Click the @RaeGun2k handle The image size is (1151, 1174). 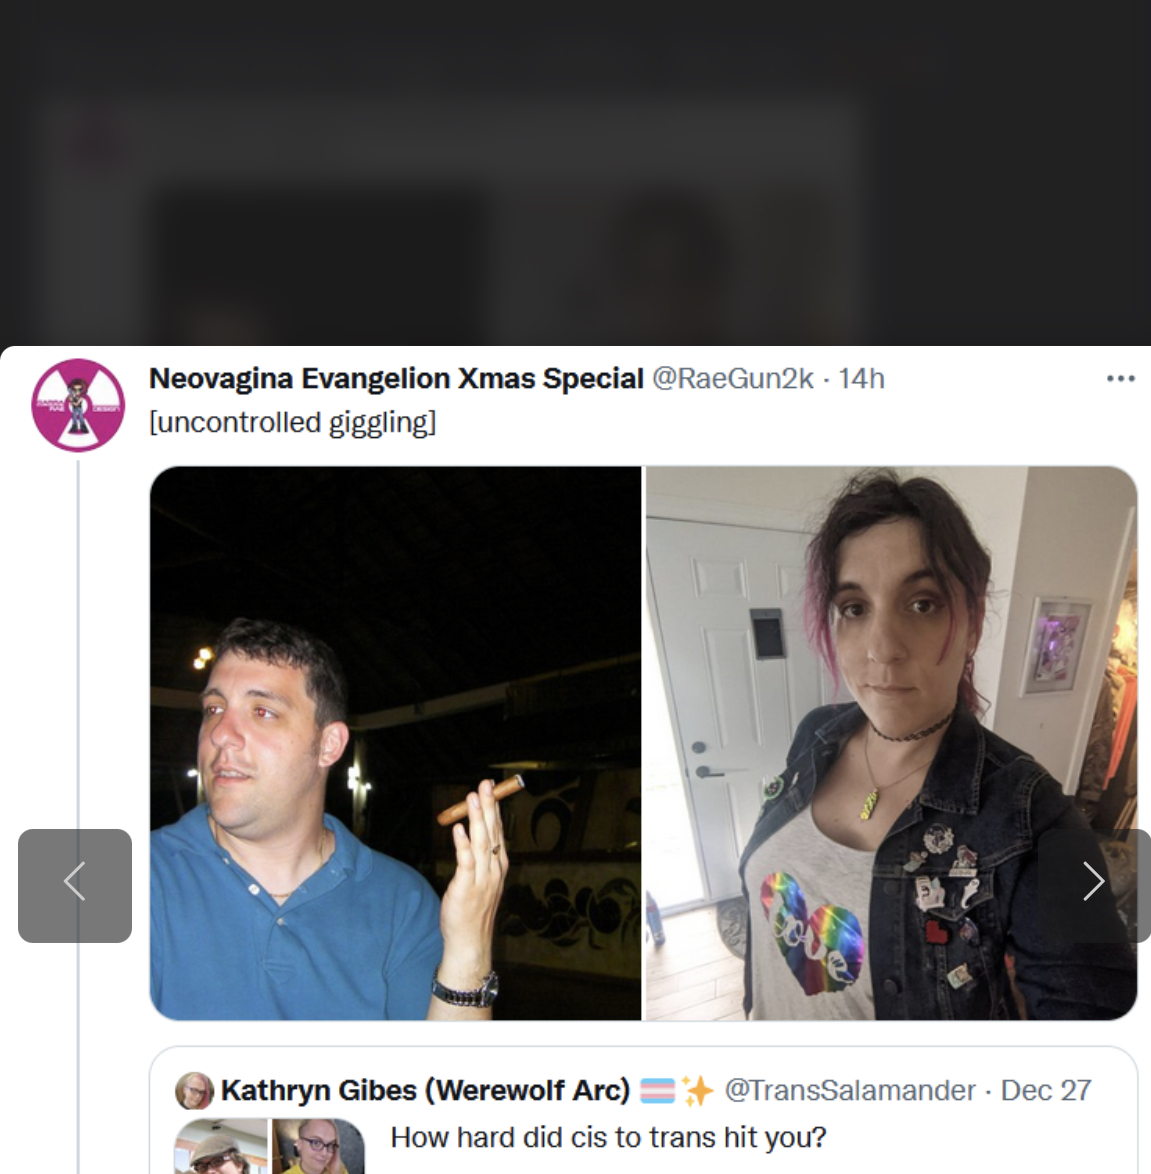[x=732, y=379]
